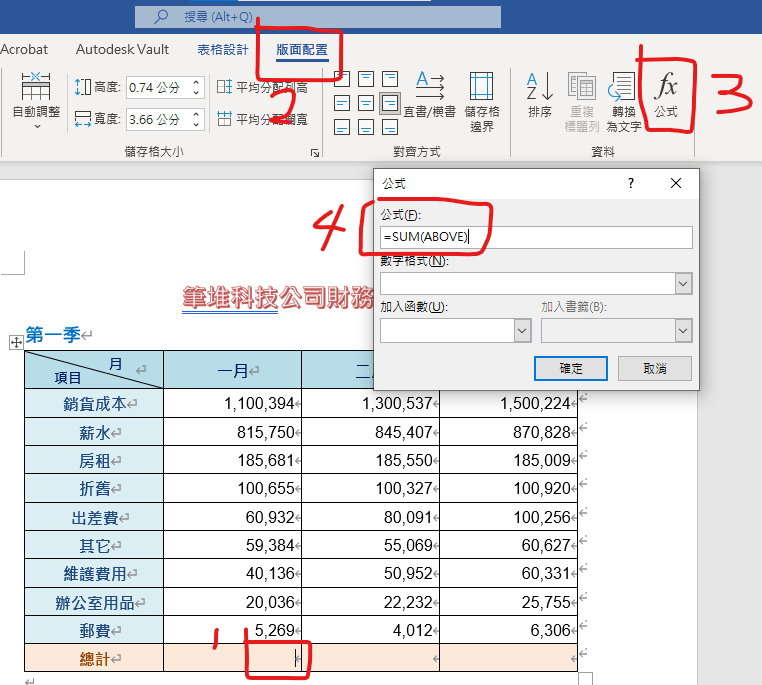This screenshot has height=685, width=762.
Task: Select align center icon
Action: pos(366,103)
